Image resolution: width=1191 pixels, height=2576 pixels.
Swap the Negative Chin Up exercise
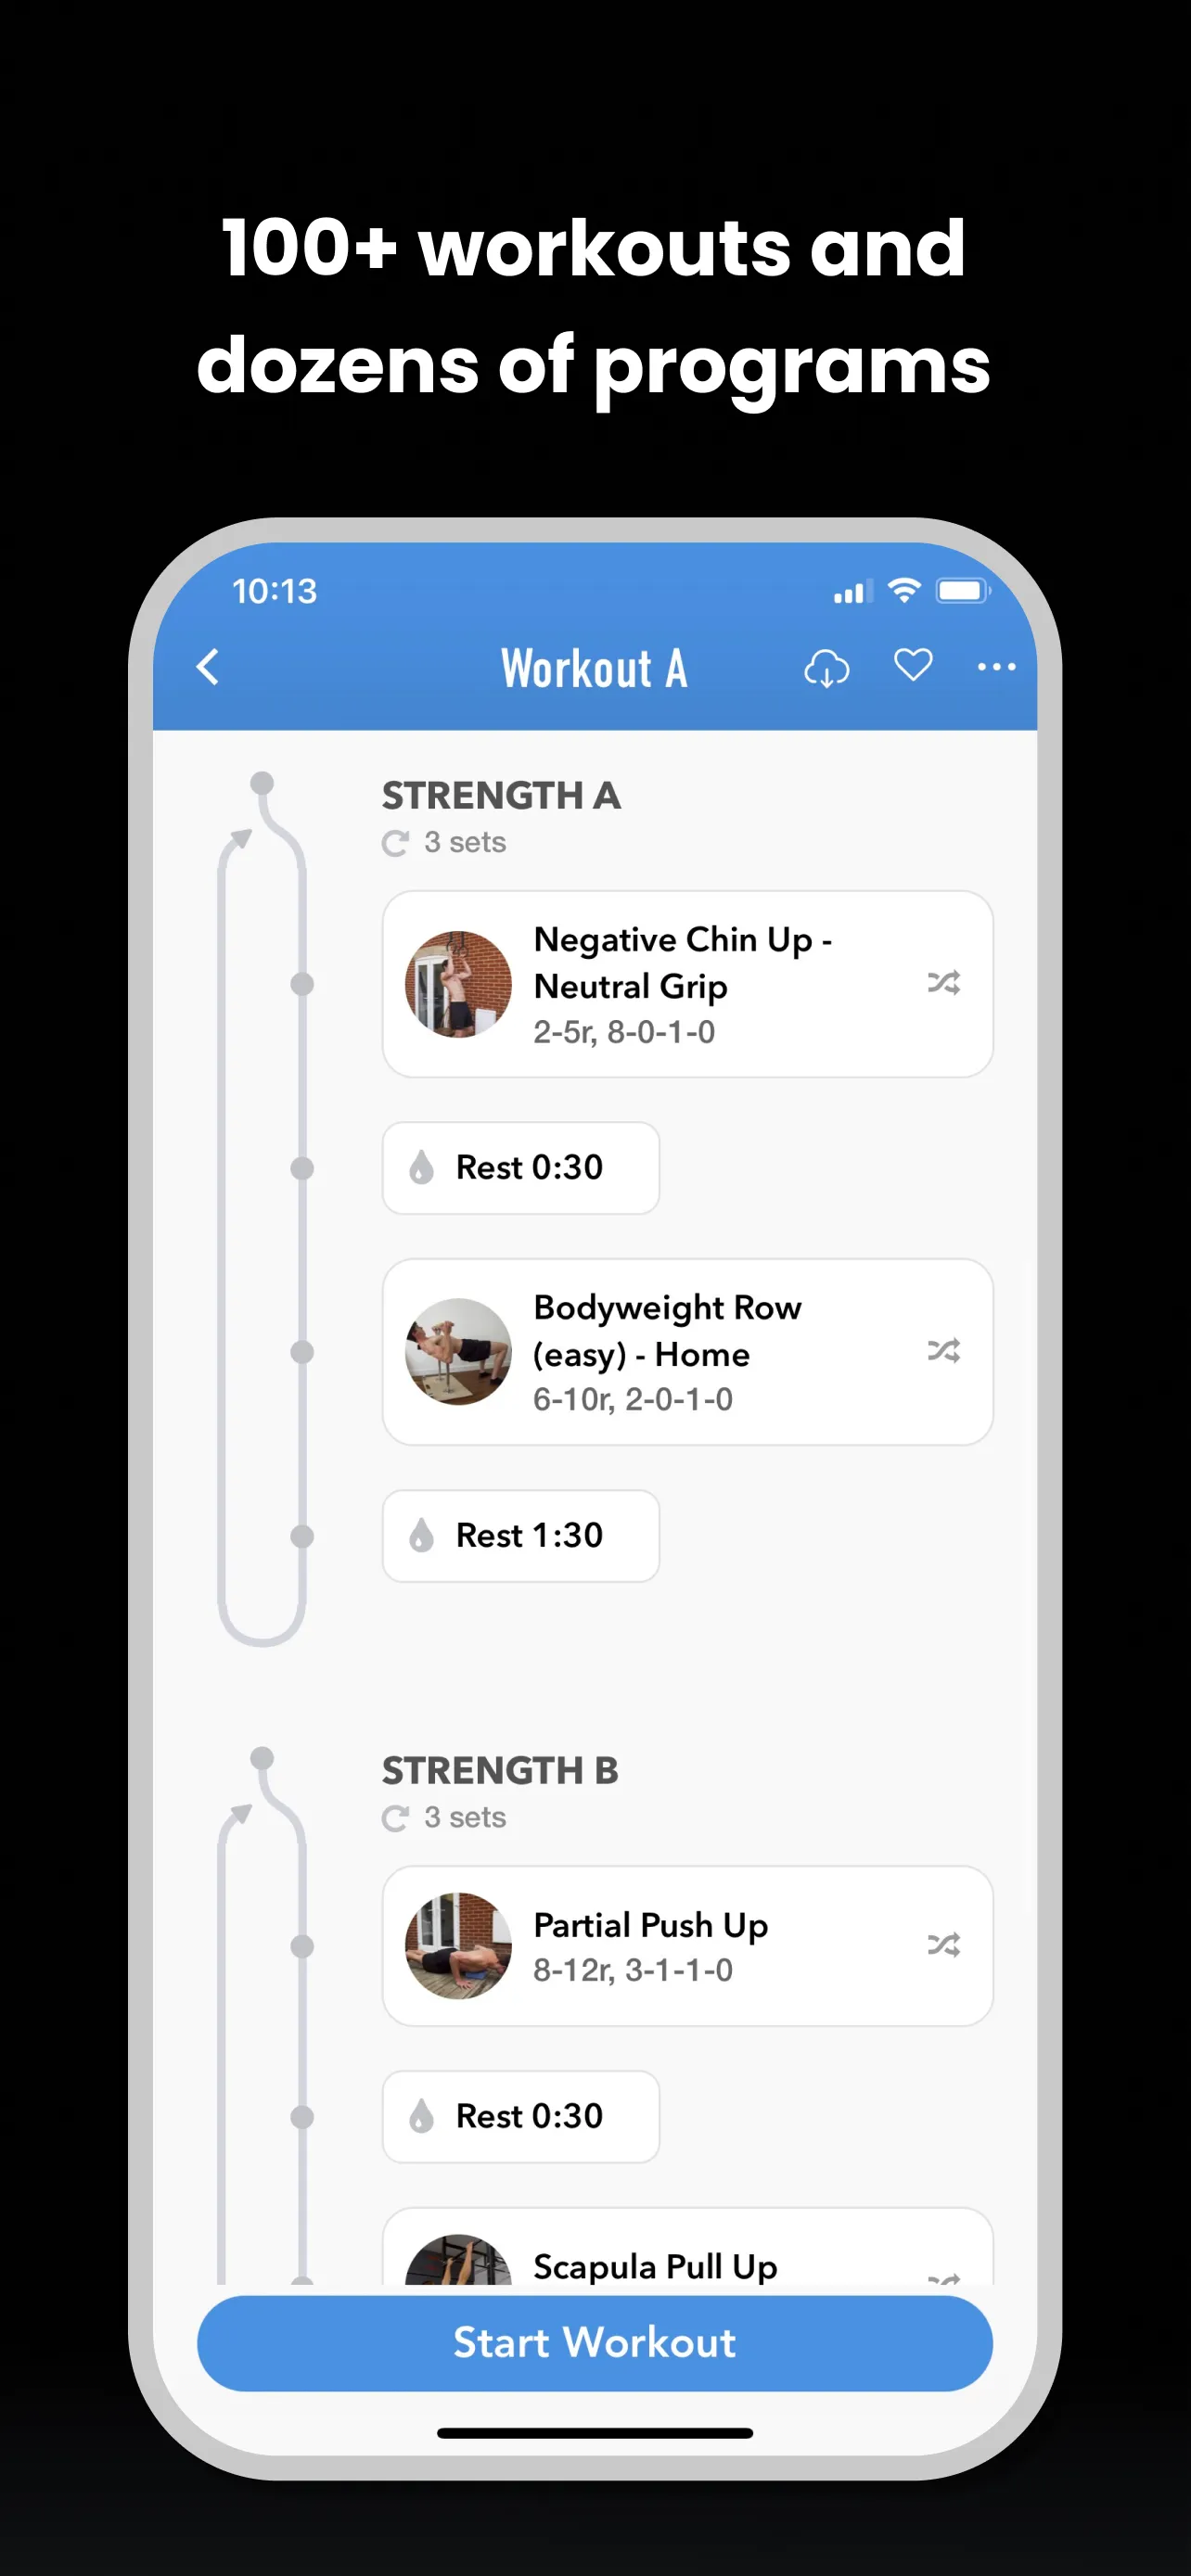943,983
